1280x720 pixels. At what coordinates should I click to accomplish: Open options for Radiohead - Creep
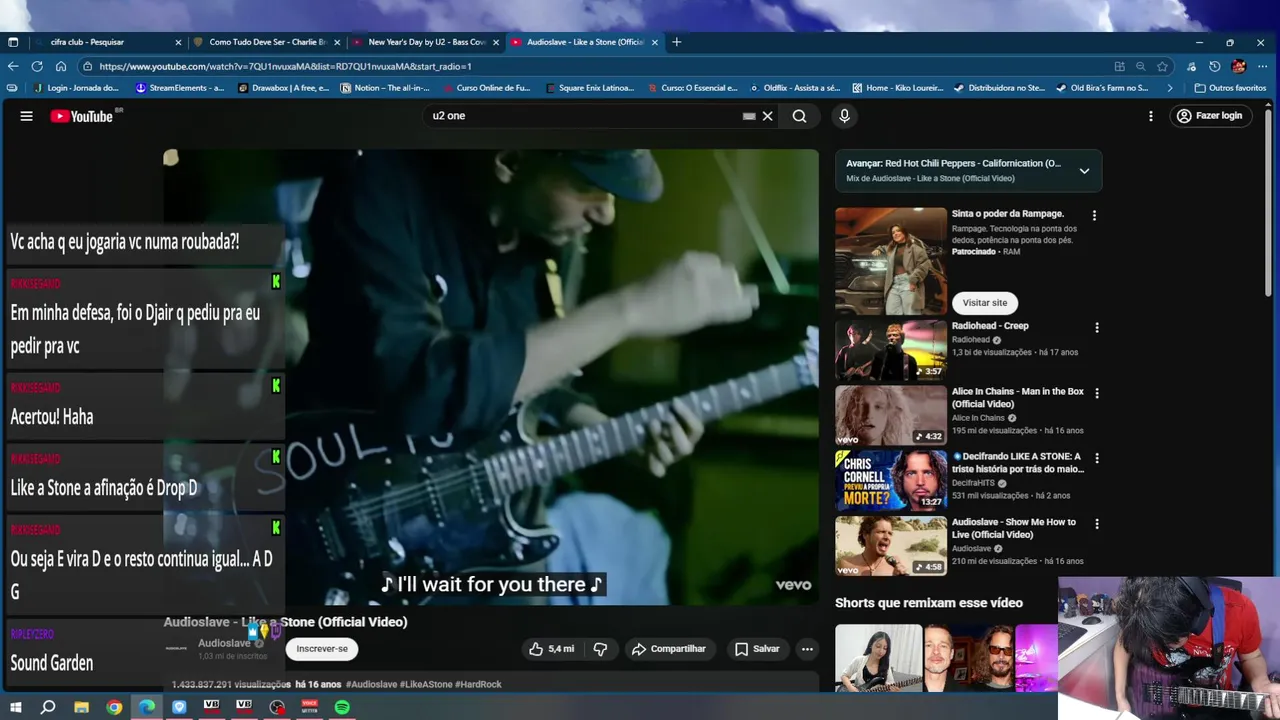1097,327
